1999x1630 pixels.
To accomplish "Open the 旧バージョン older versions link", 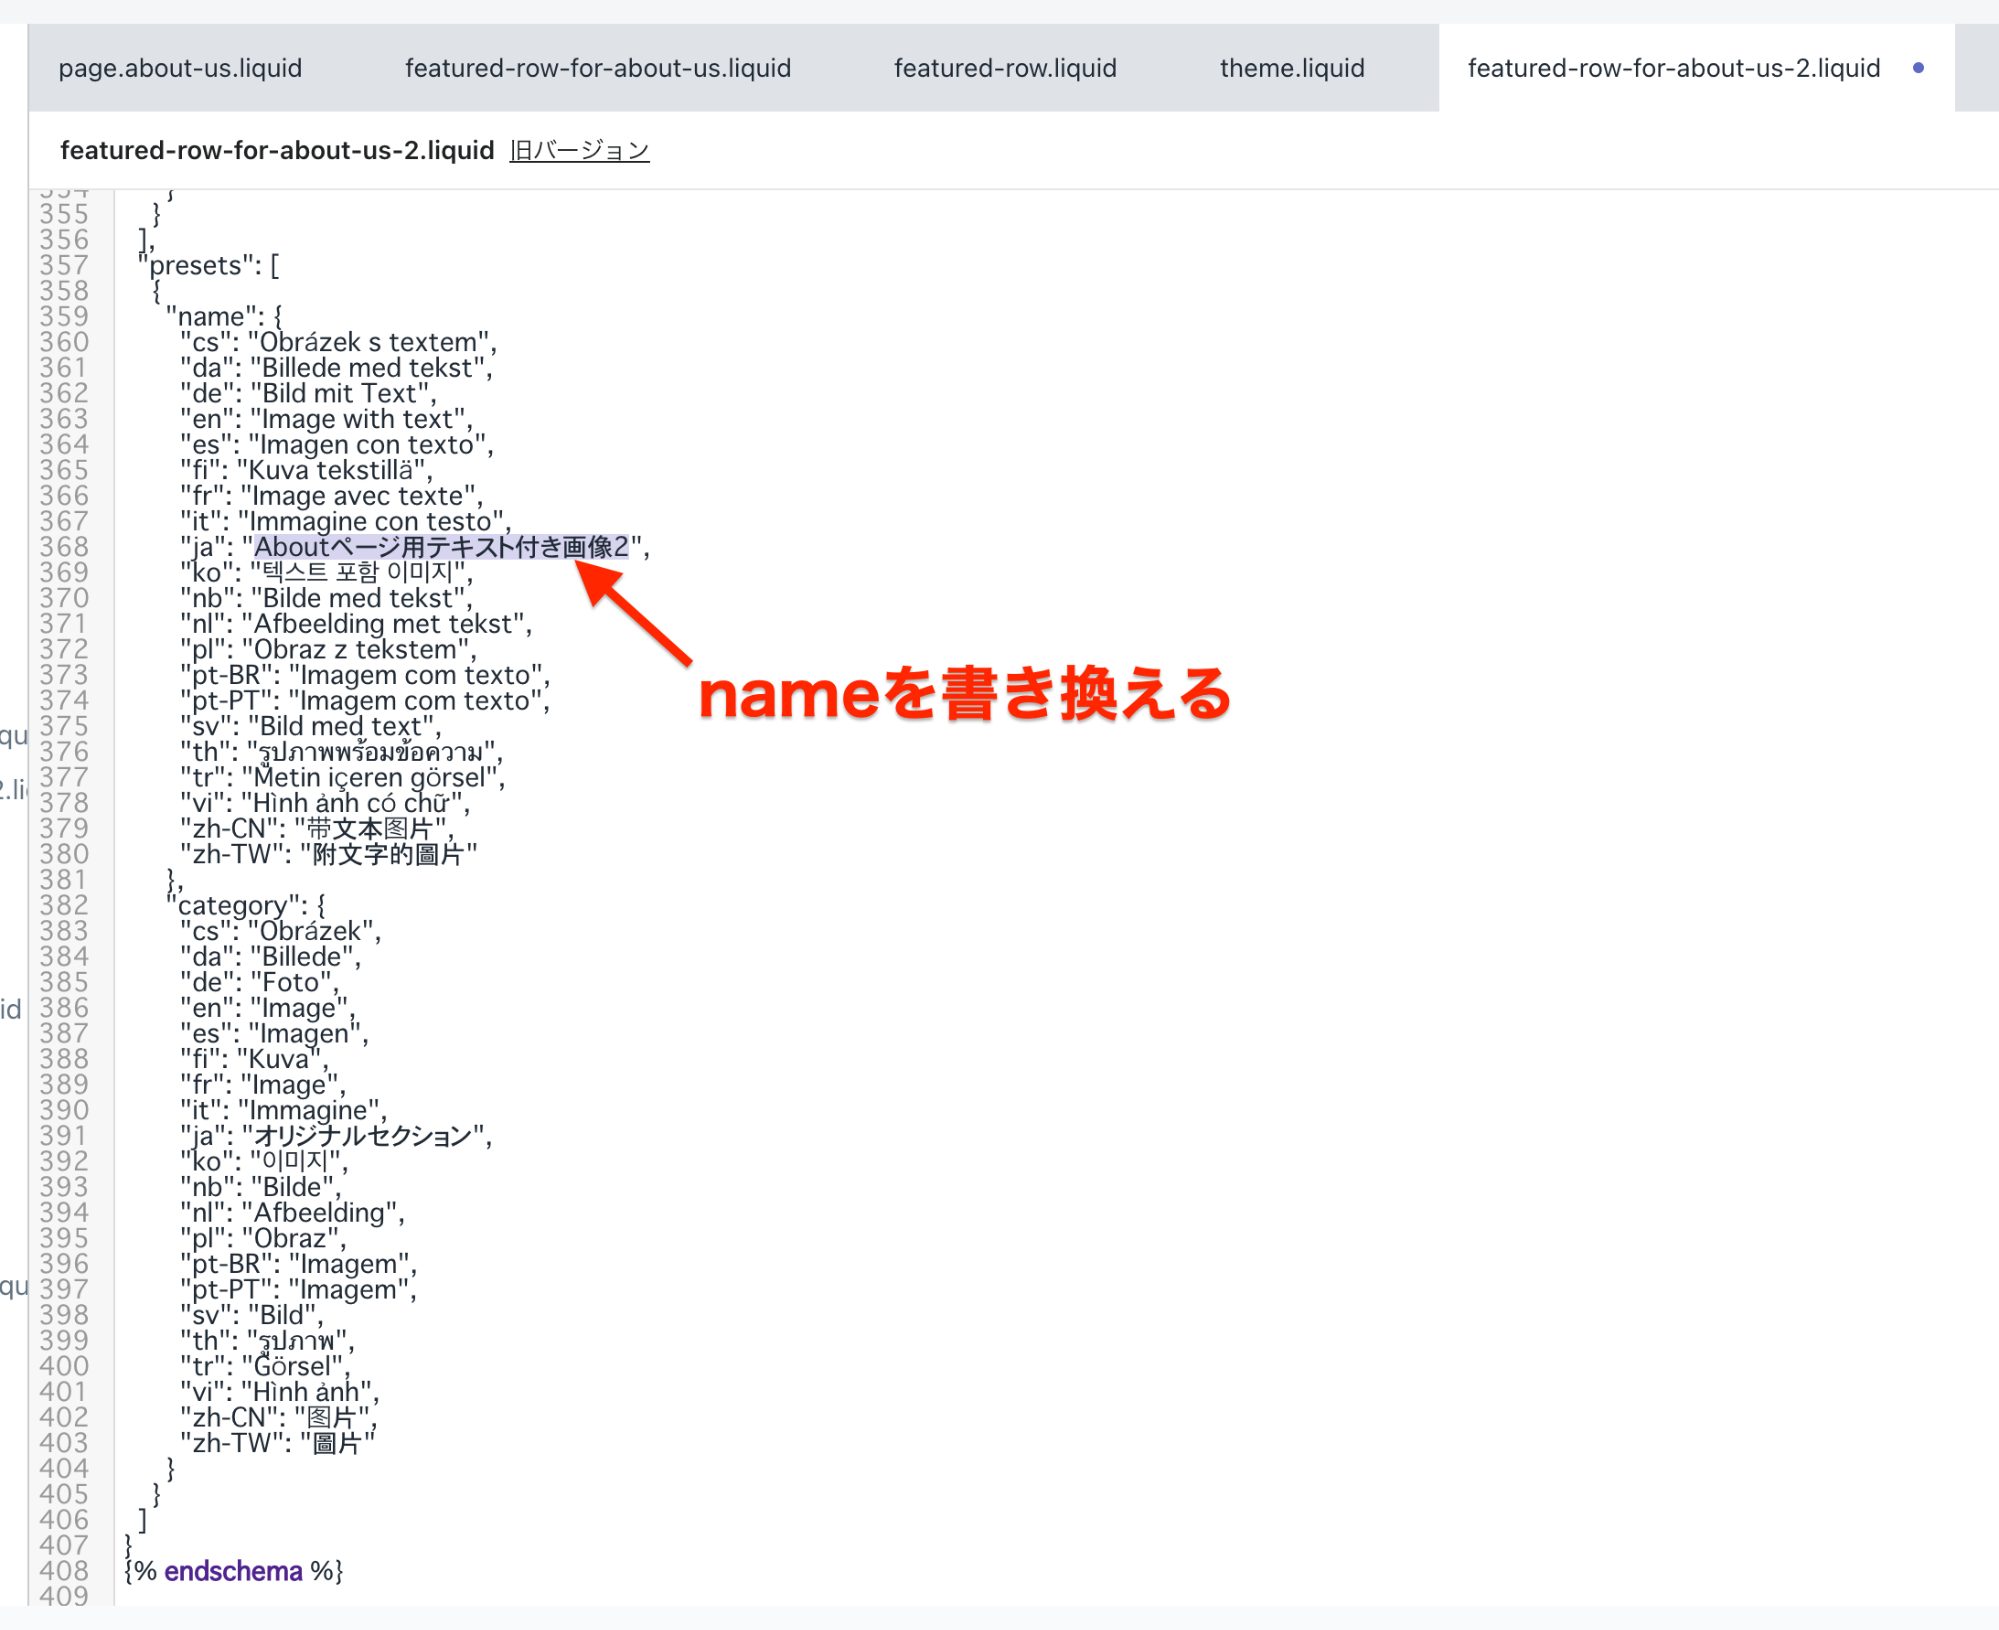I will tap(579, 150).
